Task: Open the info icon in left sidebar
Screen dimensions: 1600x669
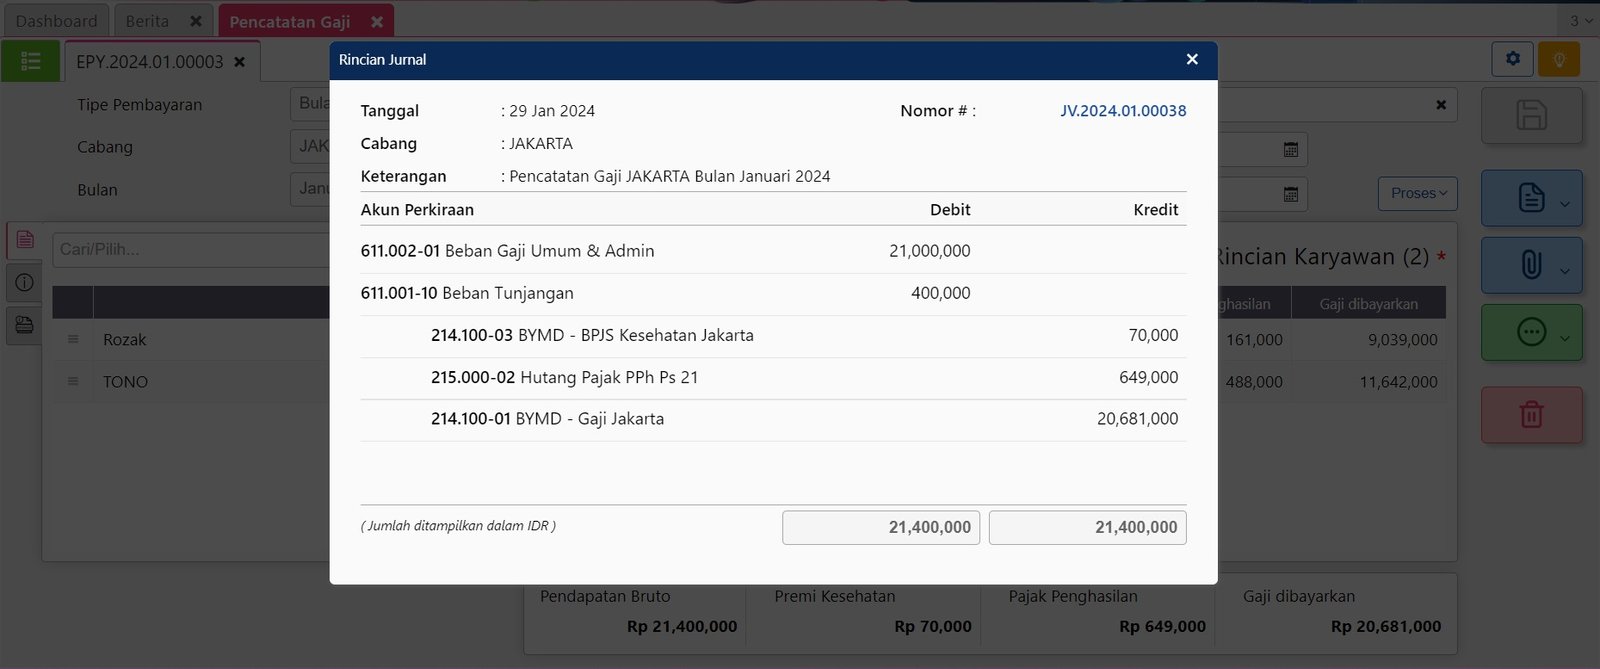Action: (x=25, y=282)
